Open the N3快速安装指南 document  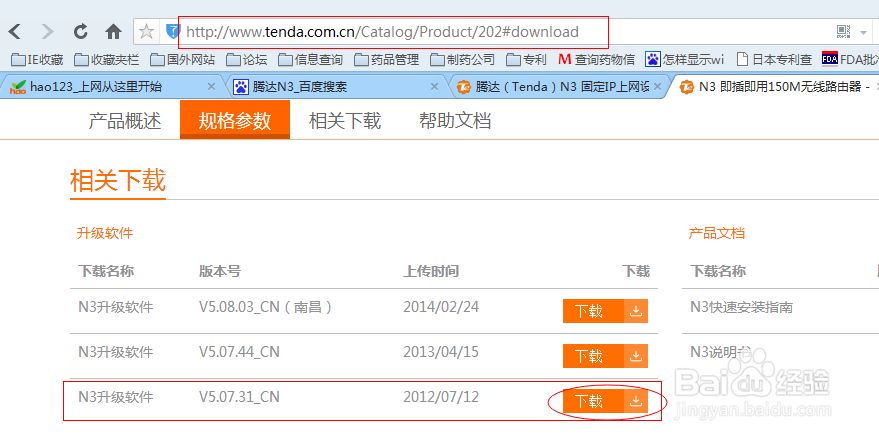[742, 307]
